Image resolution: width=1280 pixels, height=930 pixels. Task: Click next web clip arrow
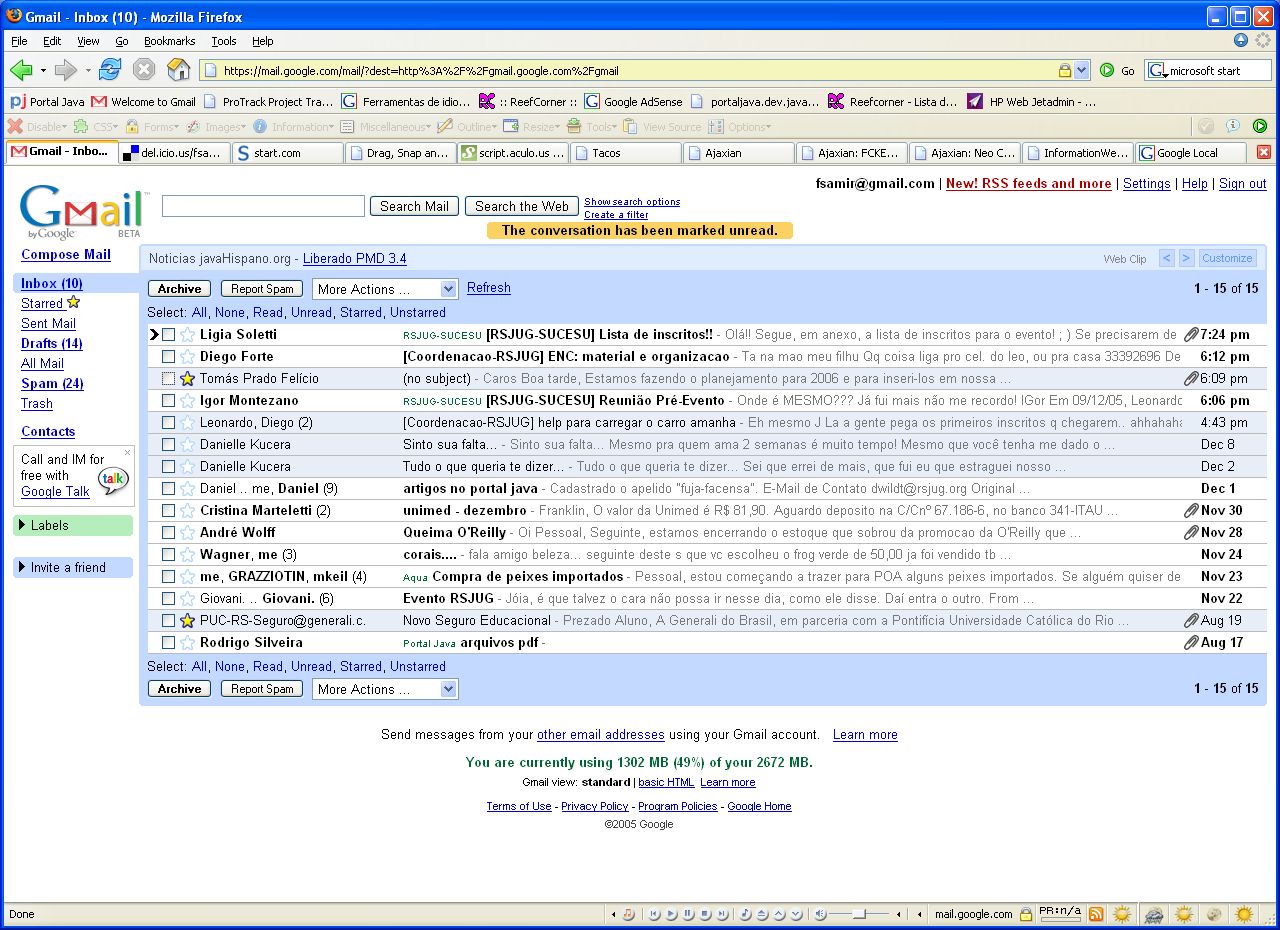click(1186, 258)
